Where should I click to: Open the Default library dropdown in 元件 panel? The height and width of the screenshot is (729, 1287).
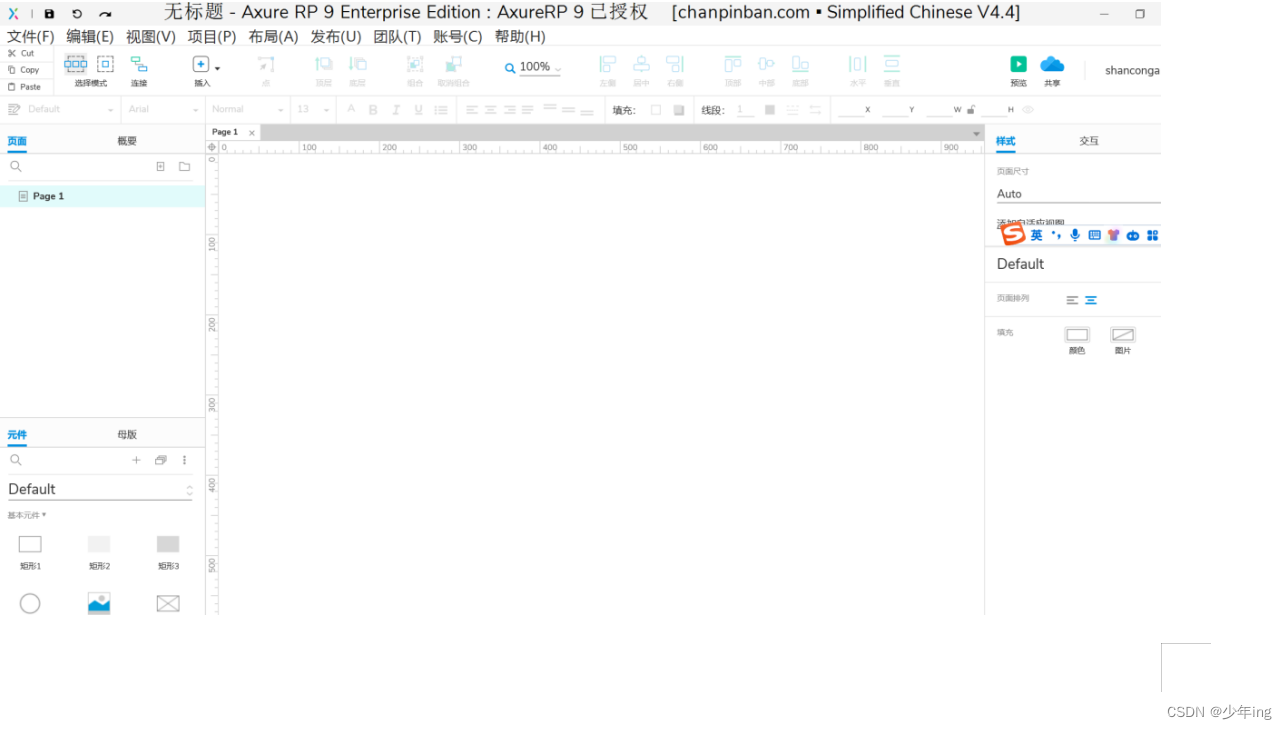(100, 489)
